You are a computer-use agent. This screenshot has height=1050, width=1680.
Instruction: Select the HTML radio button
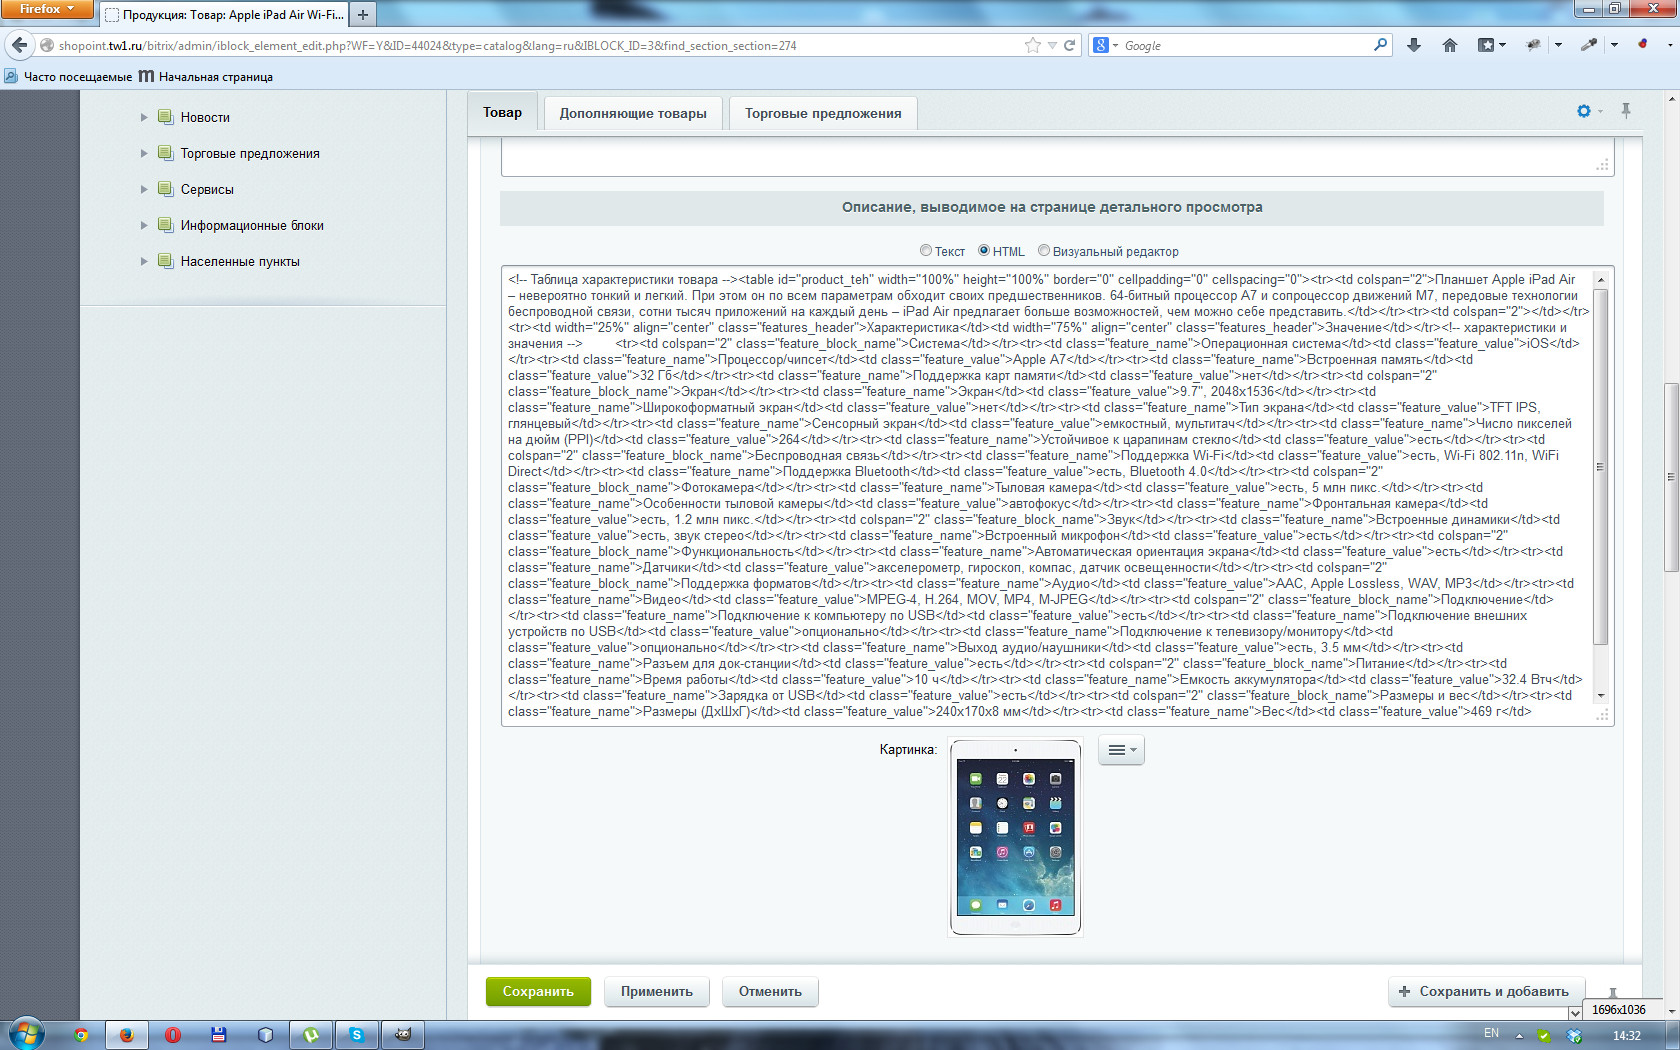click(x=984, y=251)
